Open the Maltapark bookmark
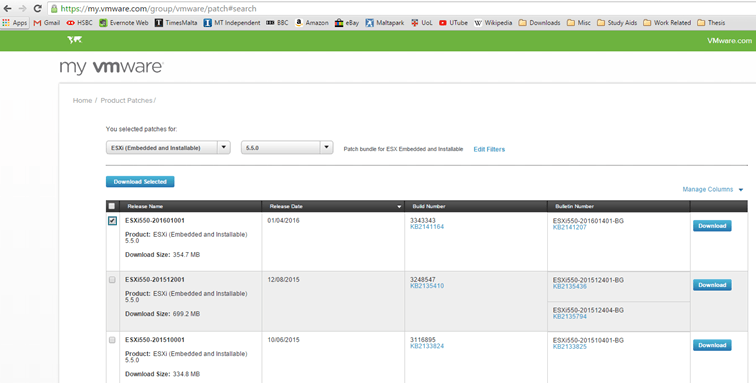 385,23
